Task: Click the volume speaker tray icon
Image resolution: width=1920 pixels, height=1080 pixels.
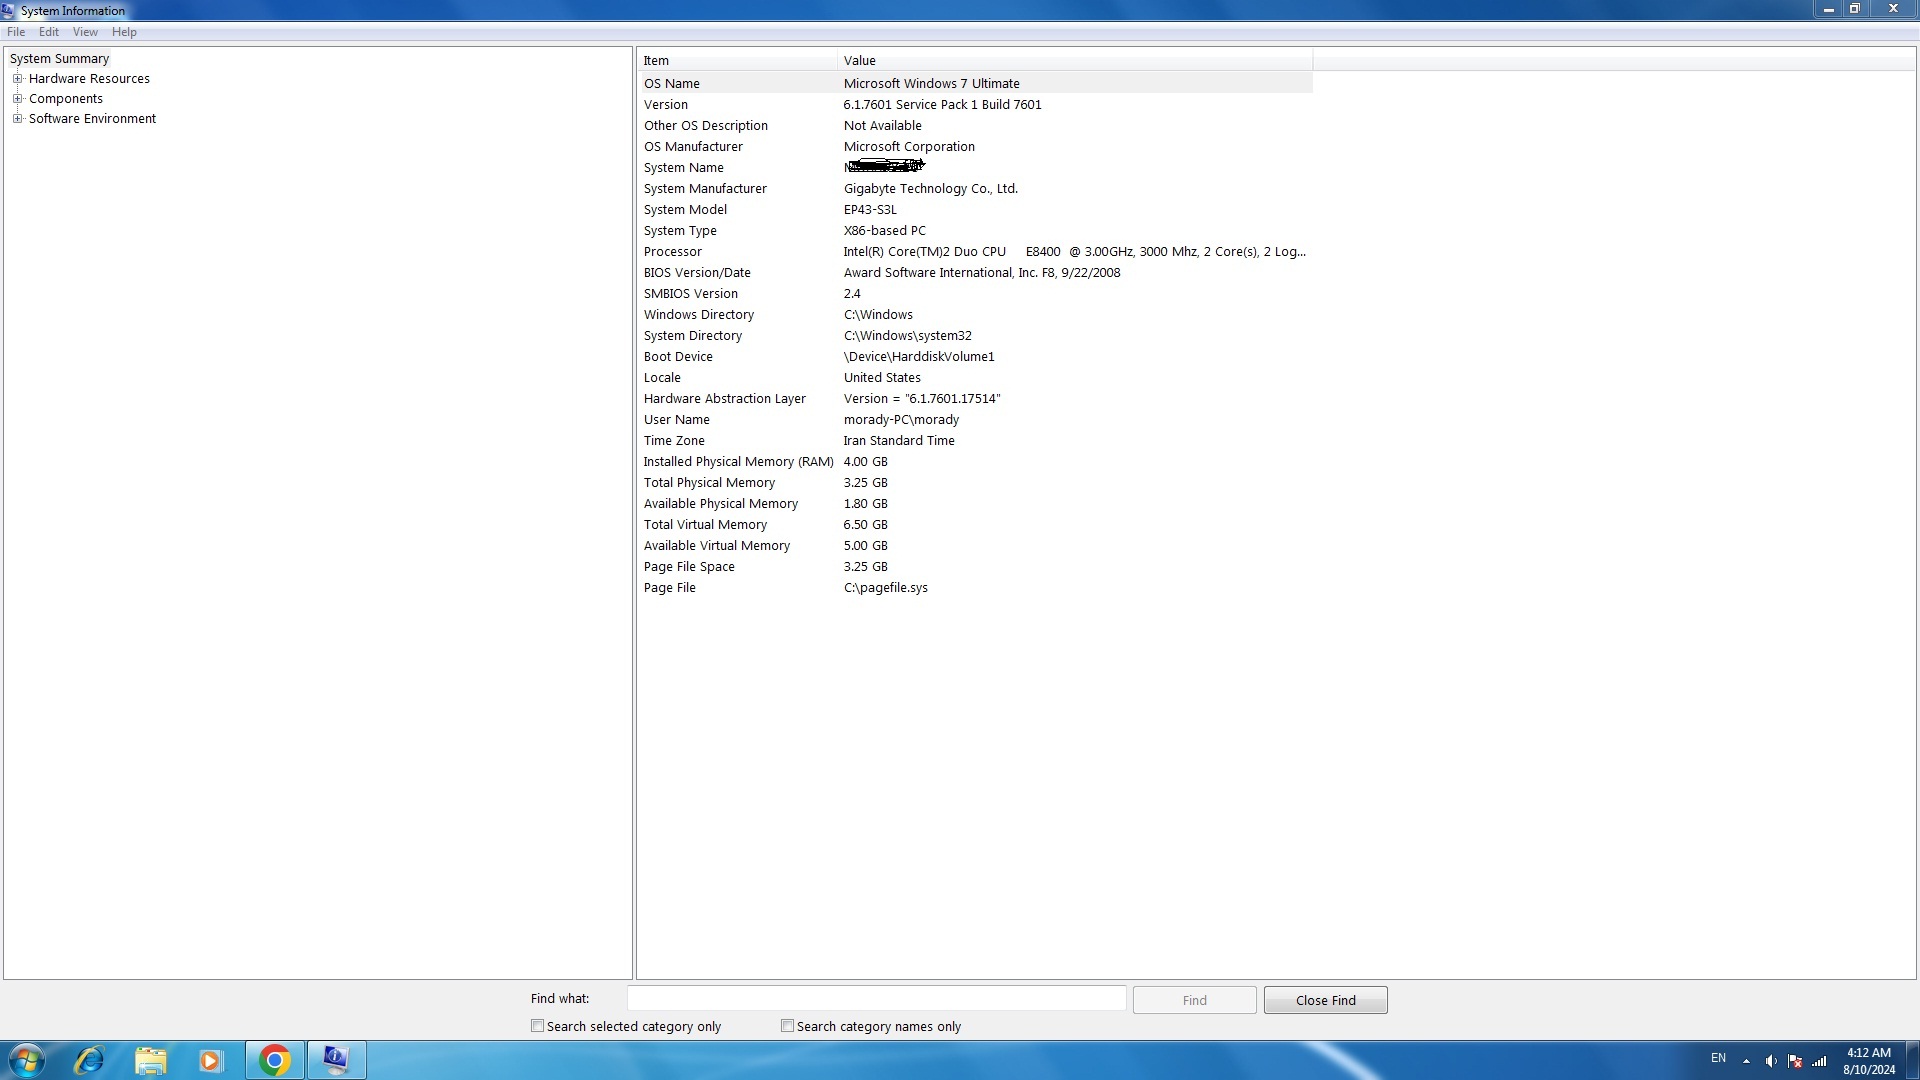Action: tap(1771, 1061)
